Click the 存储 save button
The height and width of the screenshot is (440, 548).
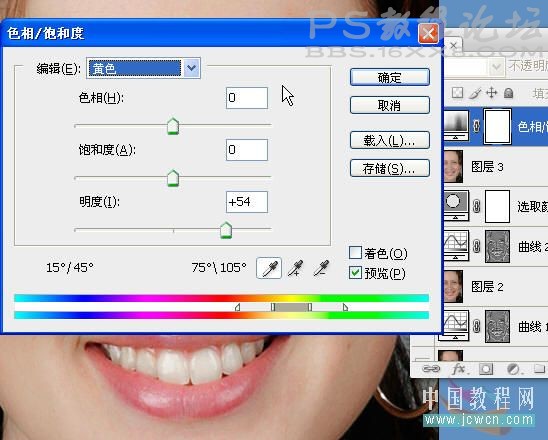coord(390,168)
